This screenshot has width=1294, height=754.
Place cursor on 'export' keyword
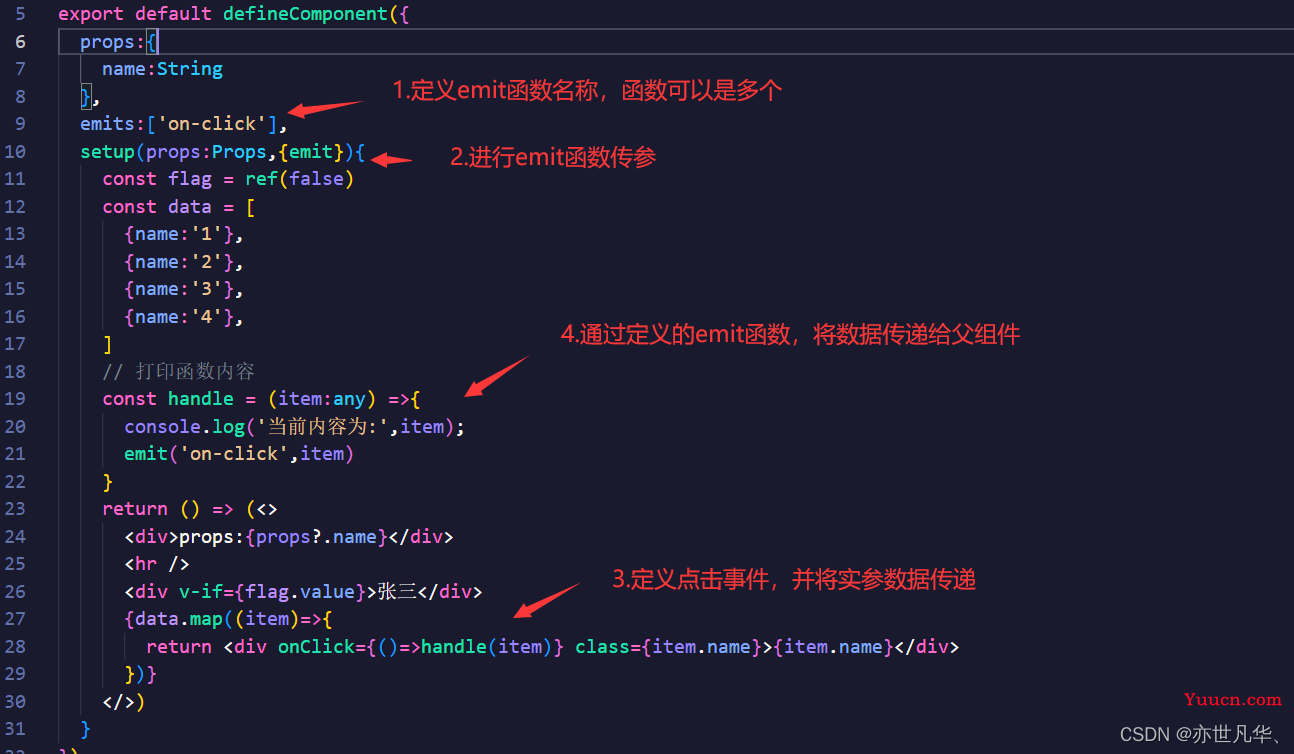[x=91, y=14]
